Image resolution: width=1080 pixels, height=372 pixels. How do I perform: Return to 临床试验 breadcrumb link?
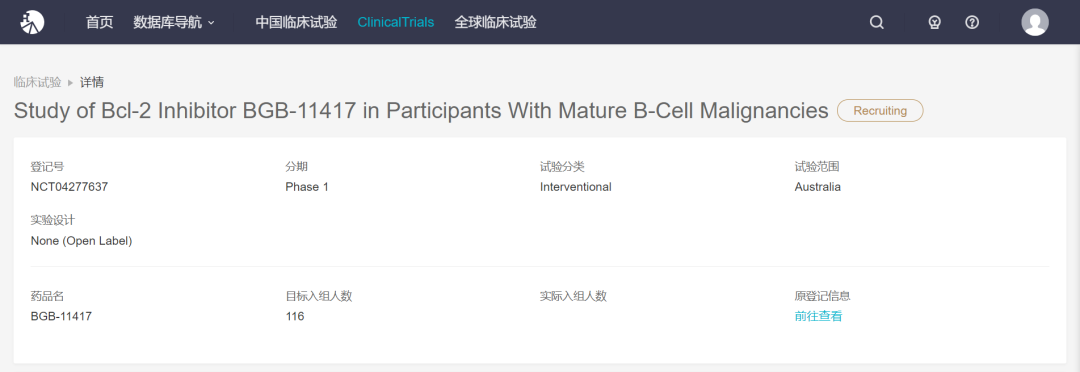[37, 83]
